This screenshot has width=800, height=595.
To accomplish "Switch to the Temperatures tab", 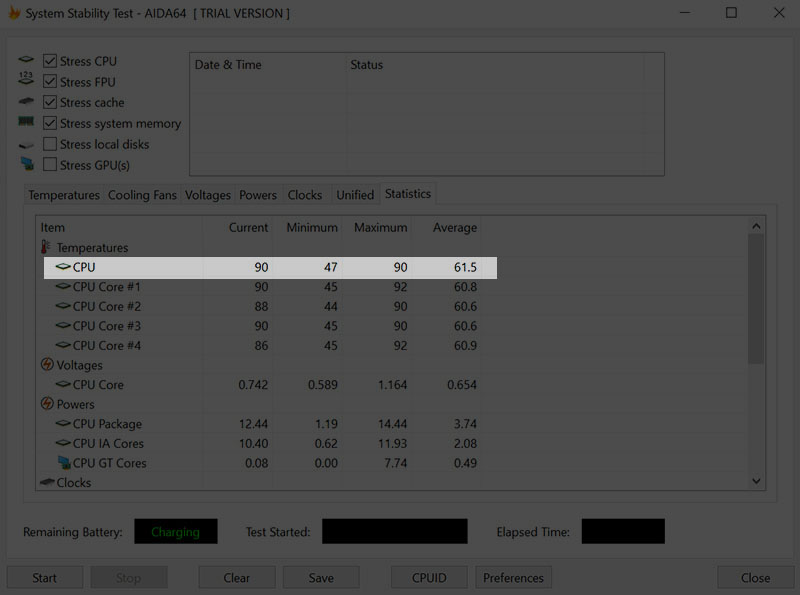I will coord(64,195).
